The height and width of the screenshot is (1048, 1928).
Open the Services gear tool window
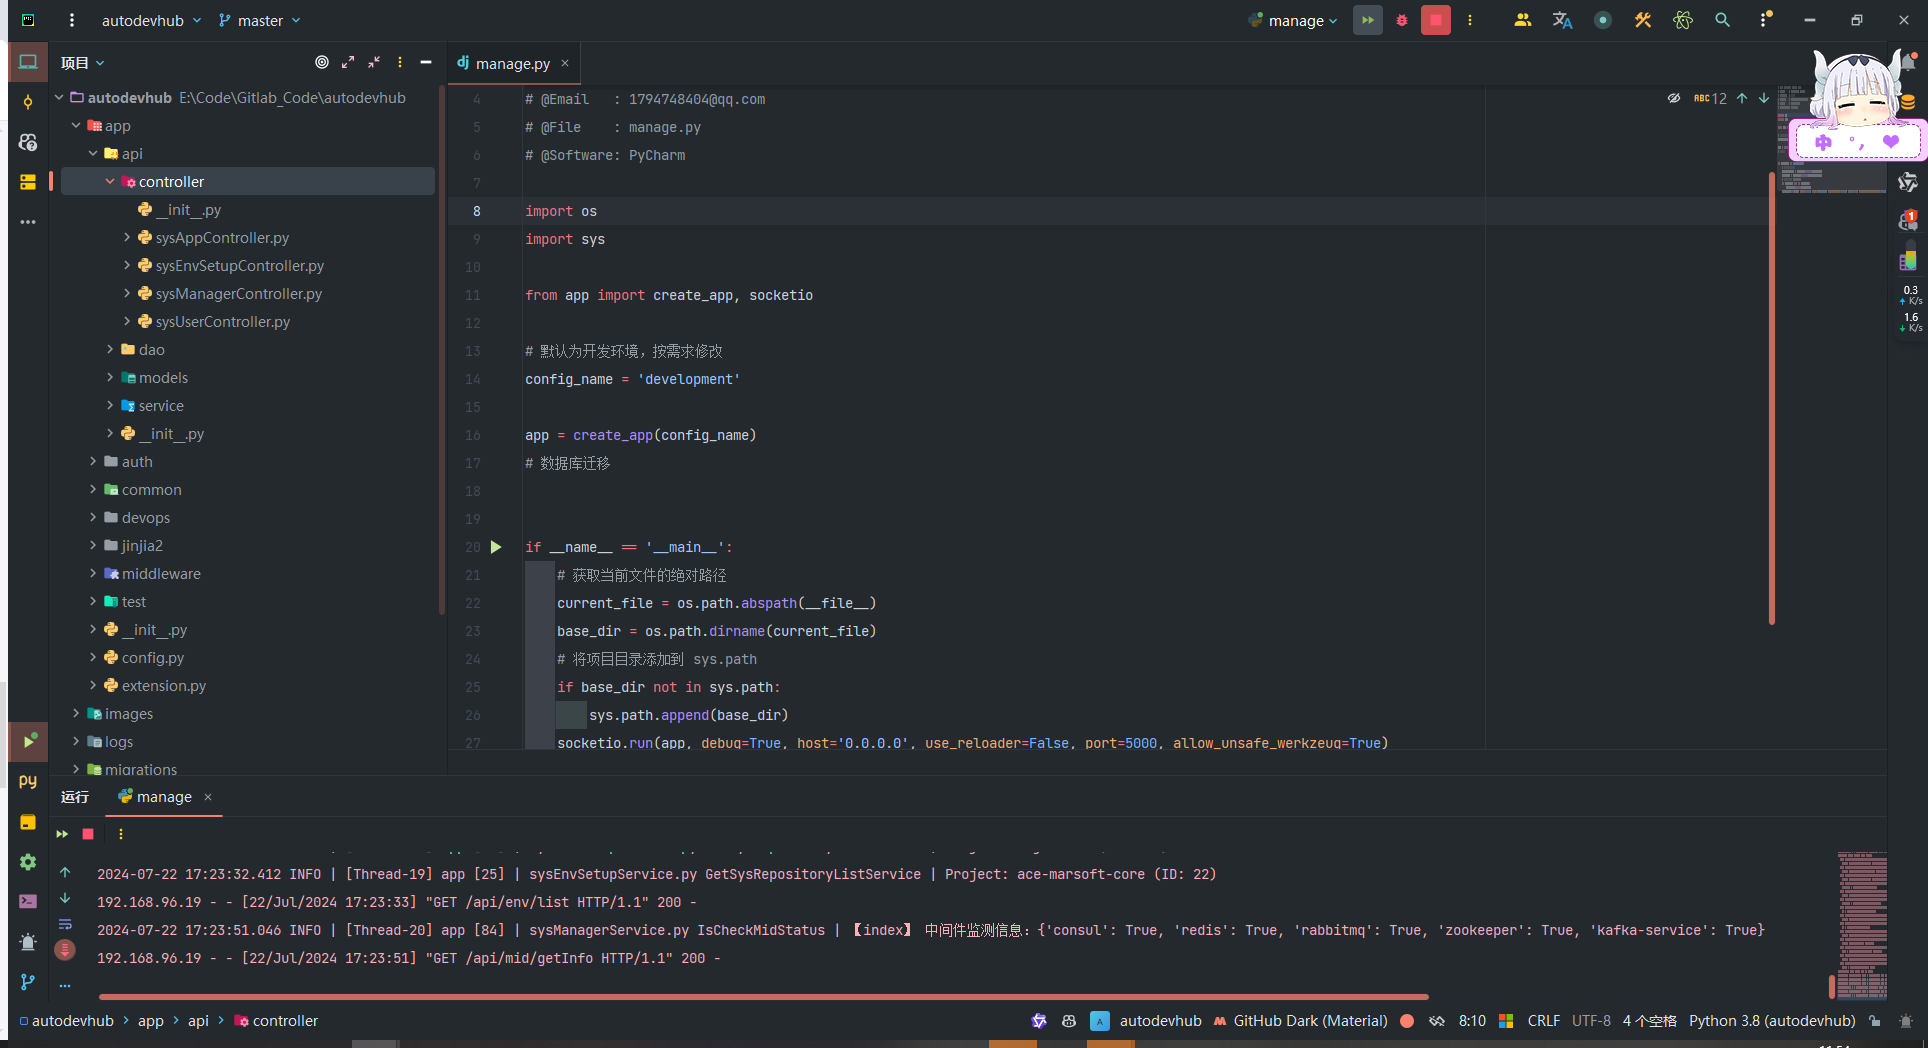click(28, 862)
